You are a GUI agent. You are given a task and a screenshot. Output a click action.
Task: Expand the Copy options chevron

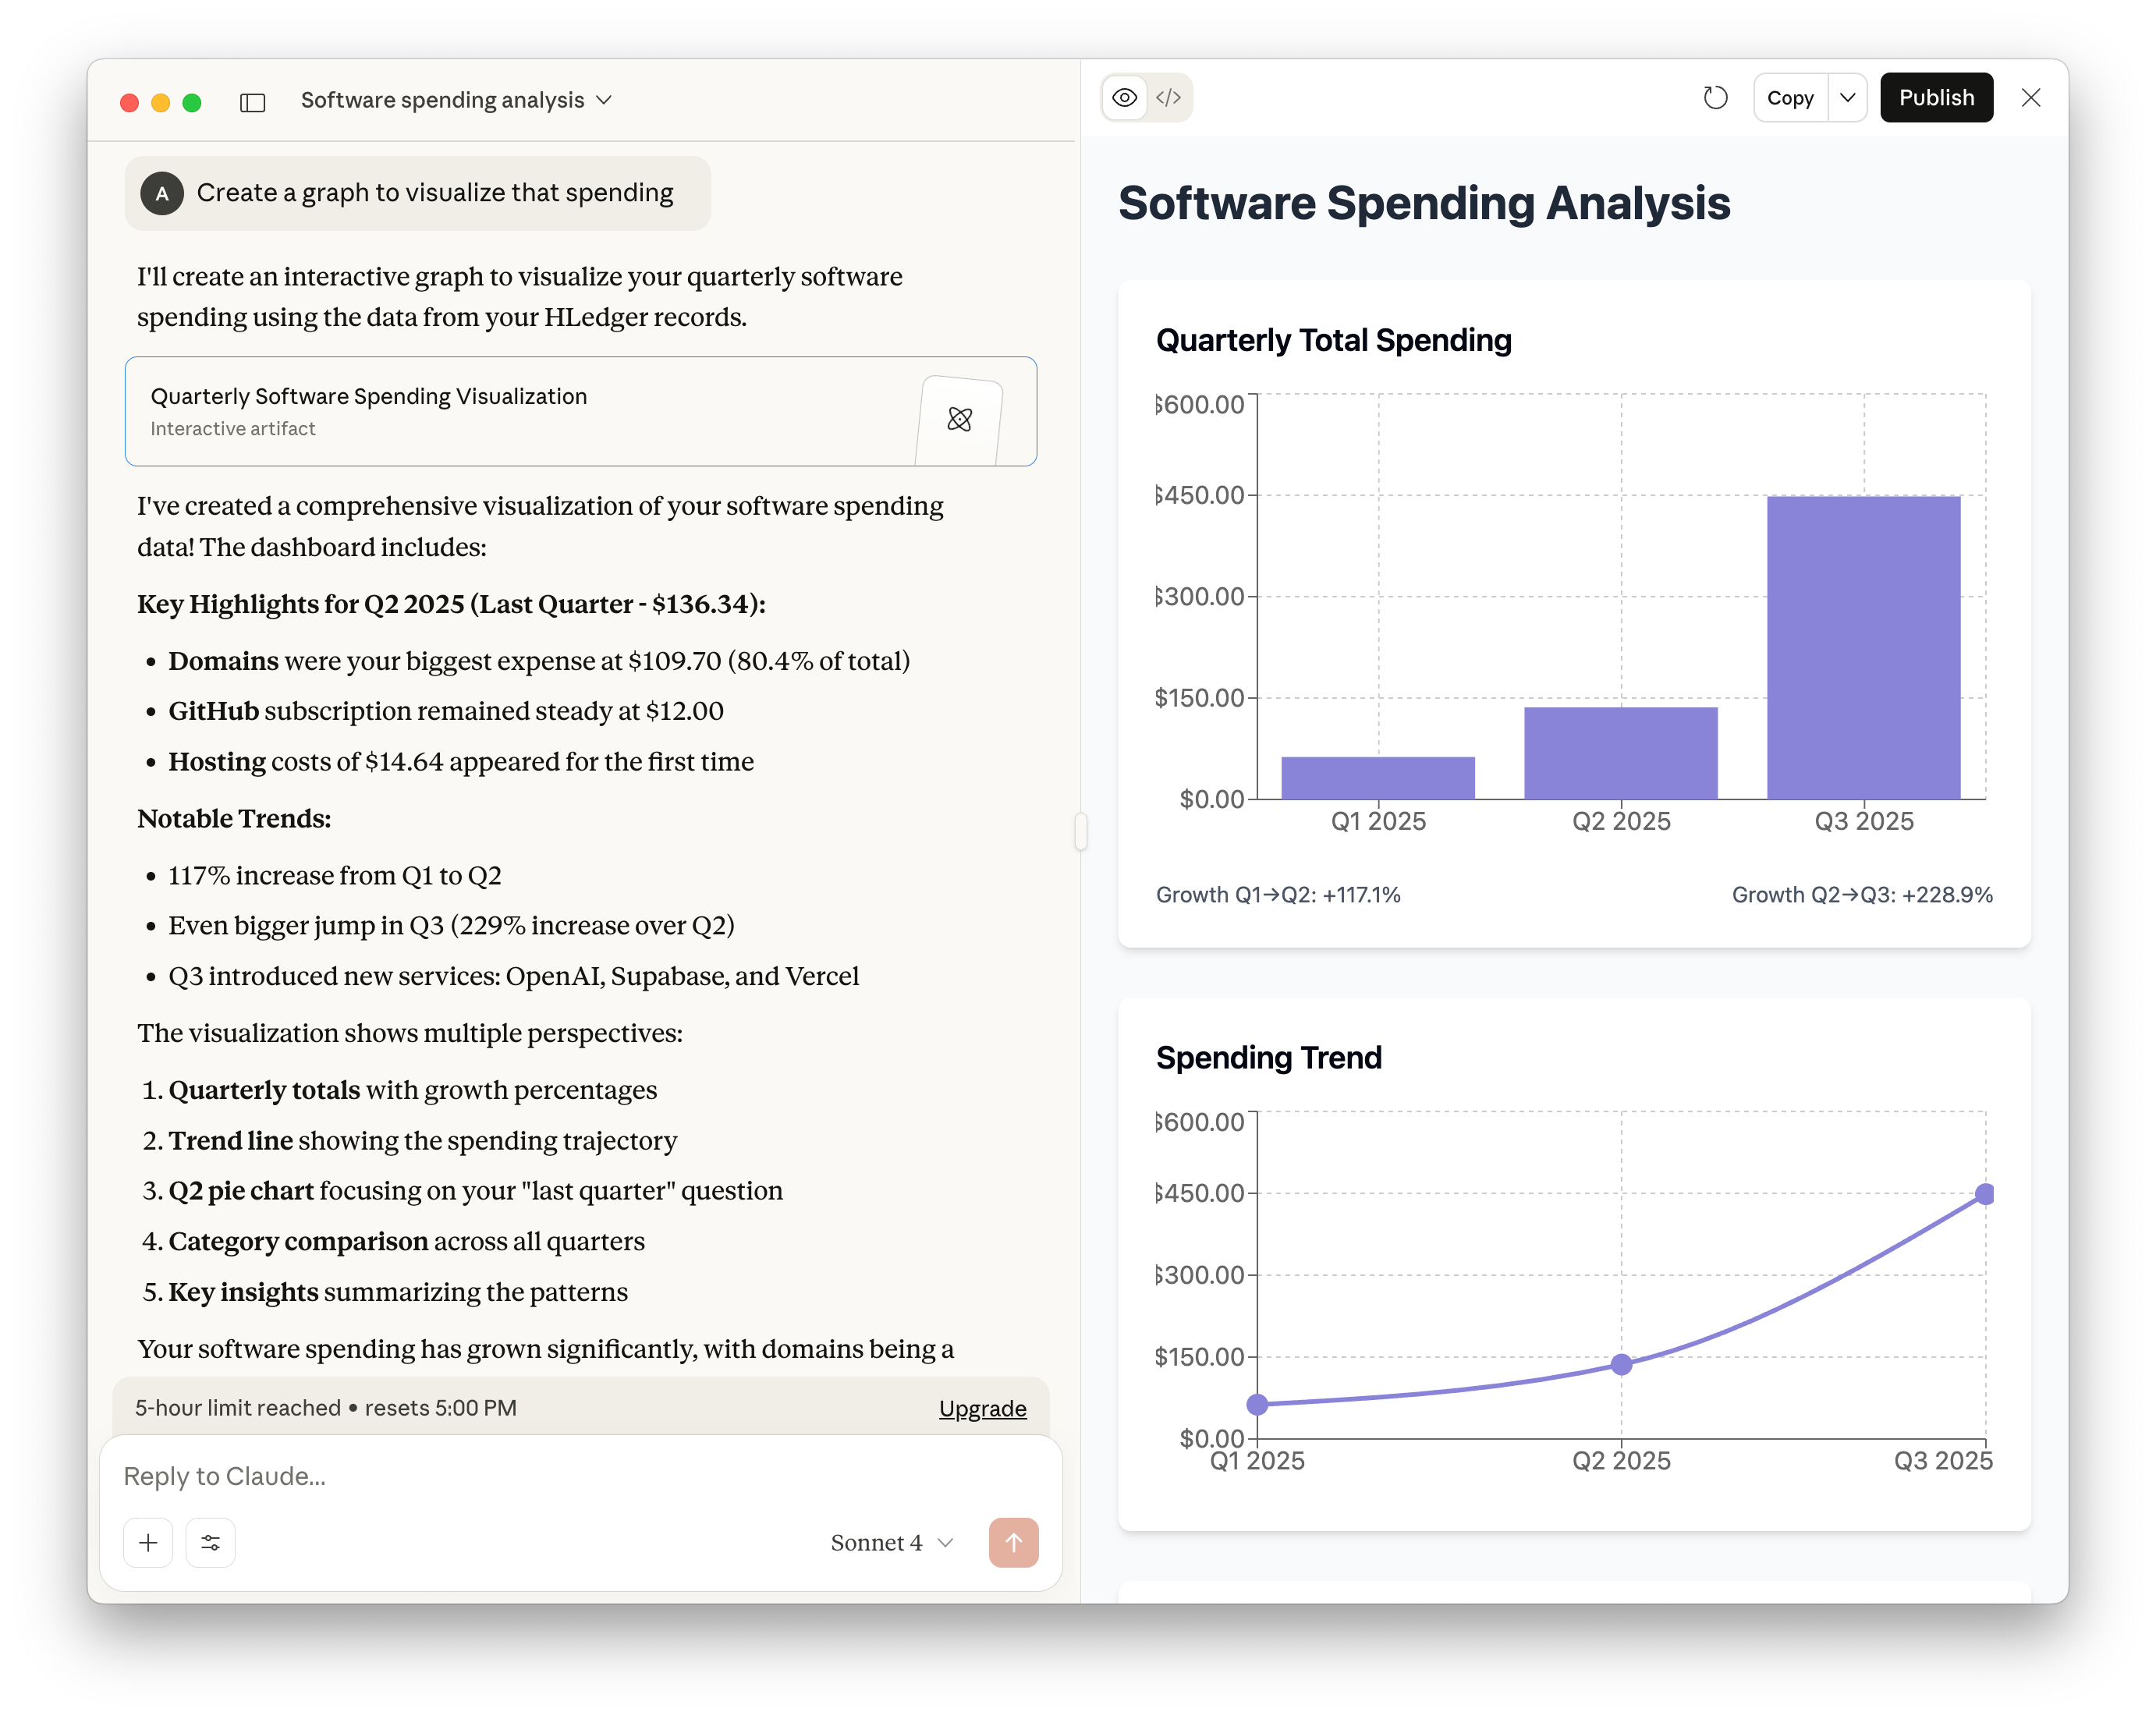pyautogui.click(x=1847, y=98)
